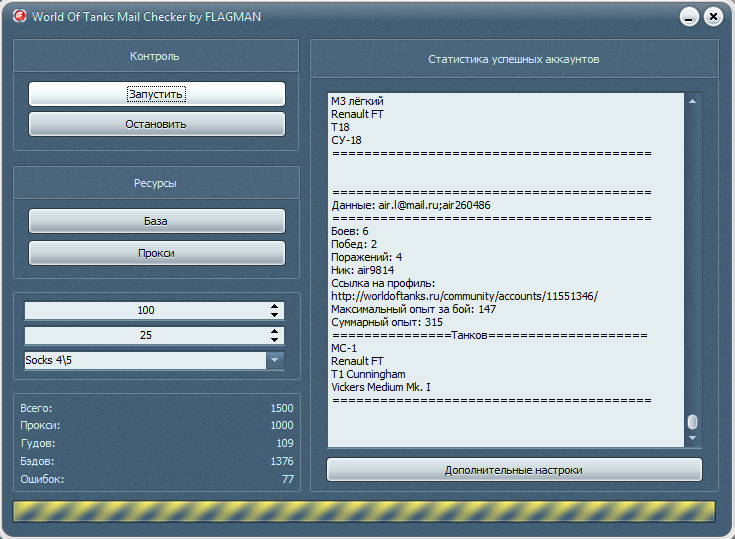Click the Танков separator line
Screen dimensions: 735x539
(x=489, y=335)
